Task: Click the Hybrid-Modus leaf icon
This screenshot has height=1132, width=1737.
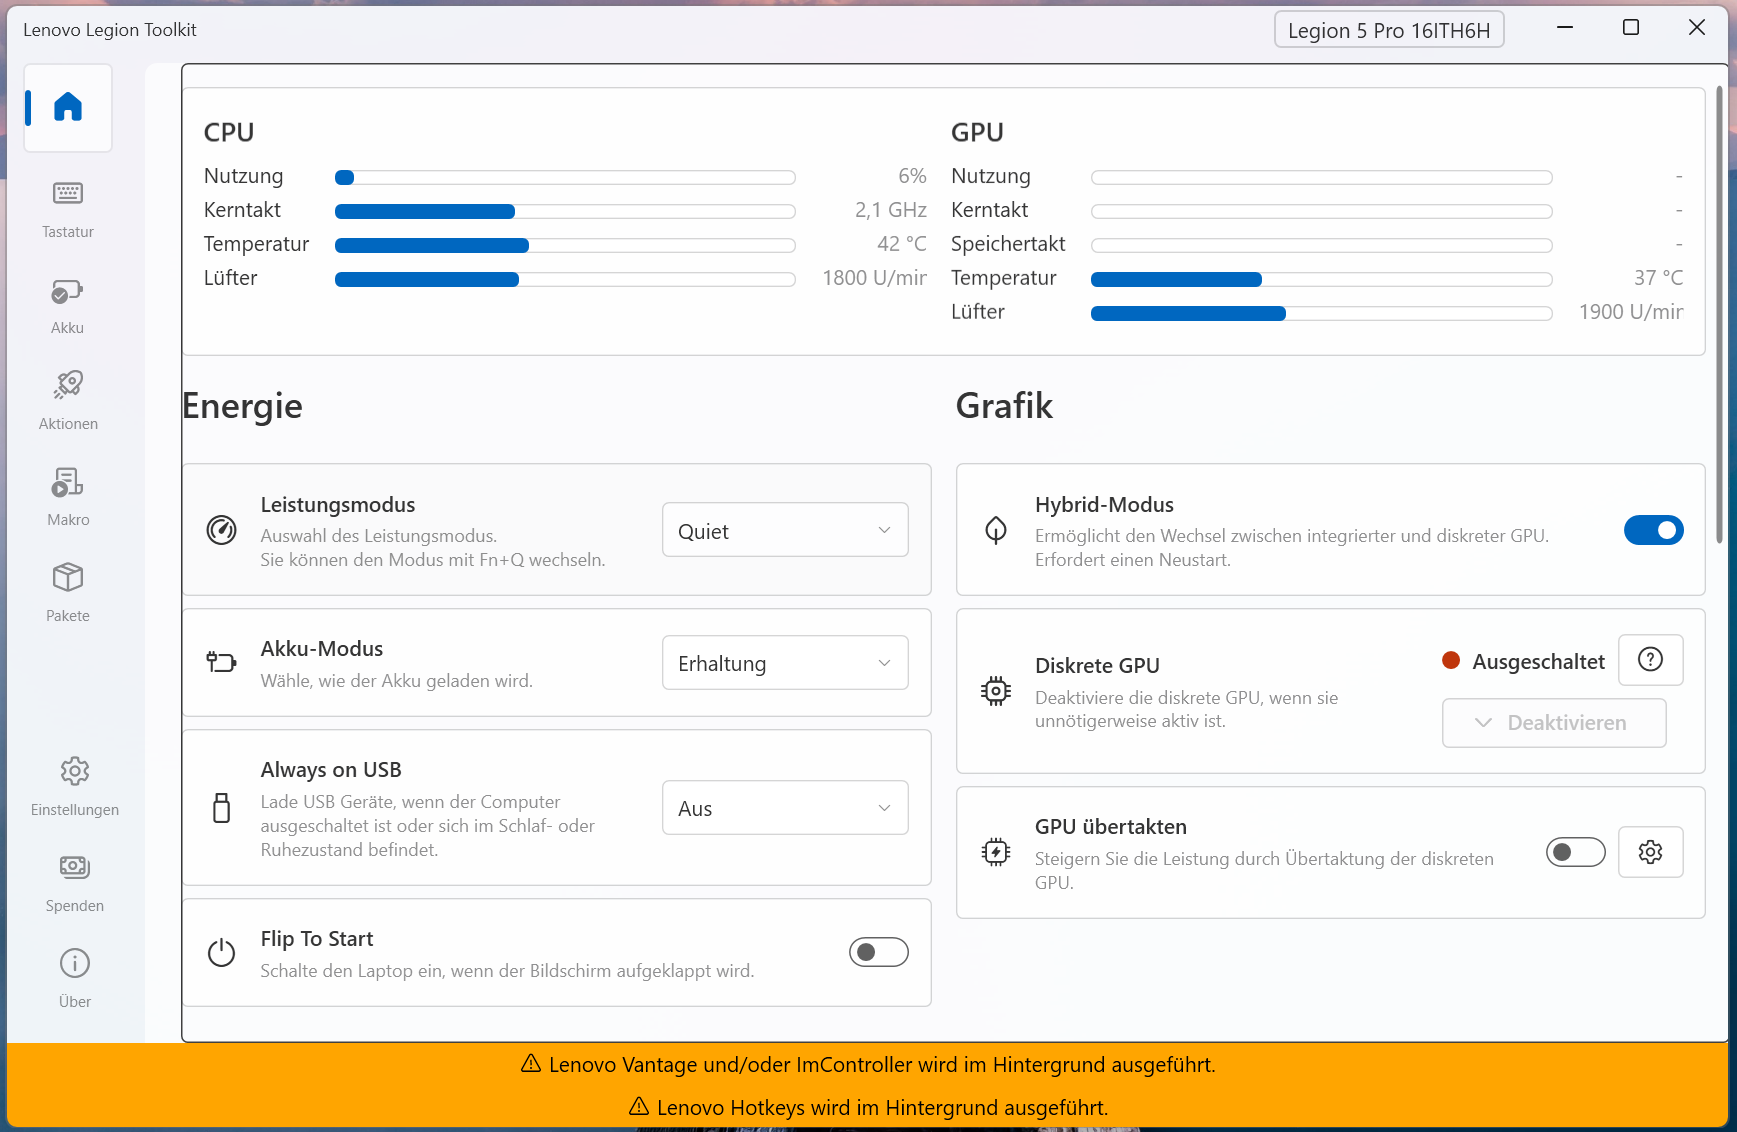Action: (996, 530)
